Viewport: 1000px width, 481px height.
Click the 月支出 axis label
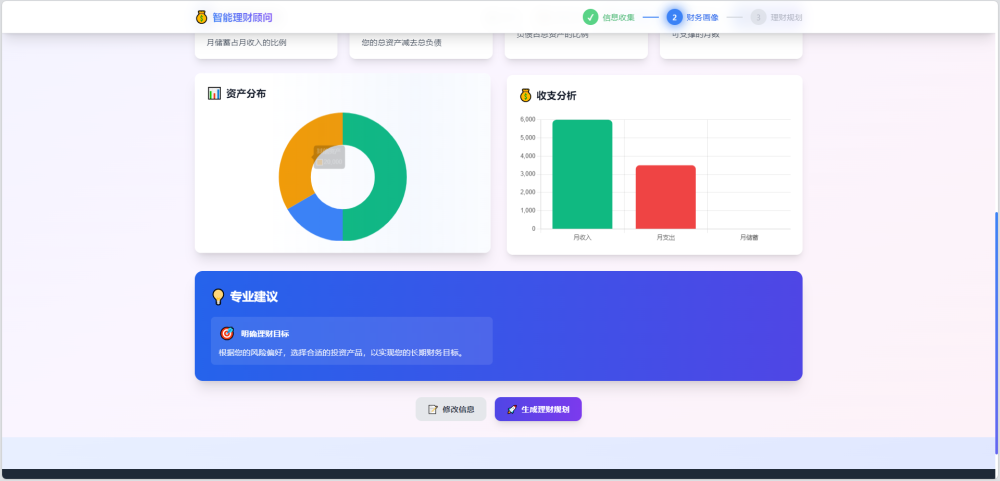click(x=666, y=237)
